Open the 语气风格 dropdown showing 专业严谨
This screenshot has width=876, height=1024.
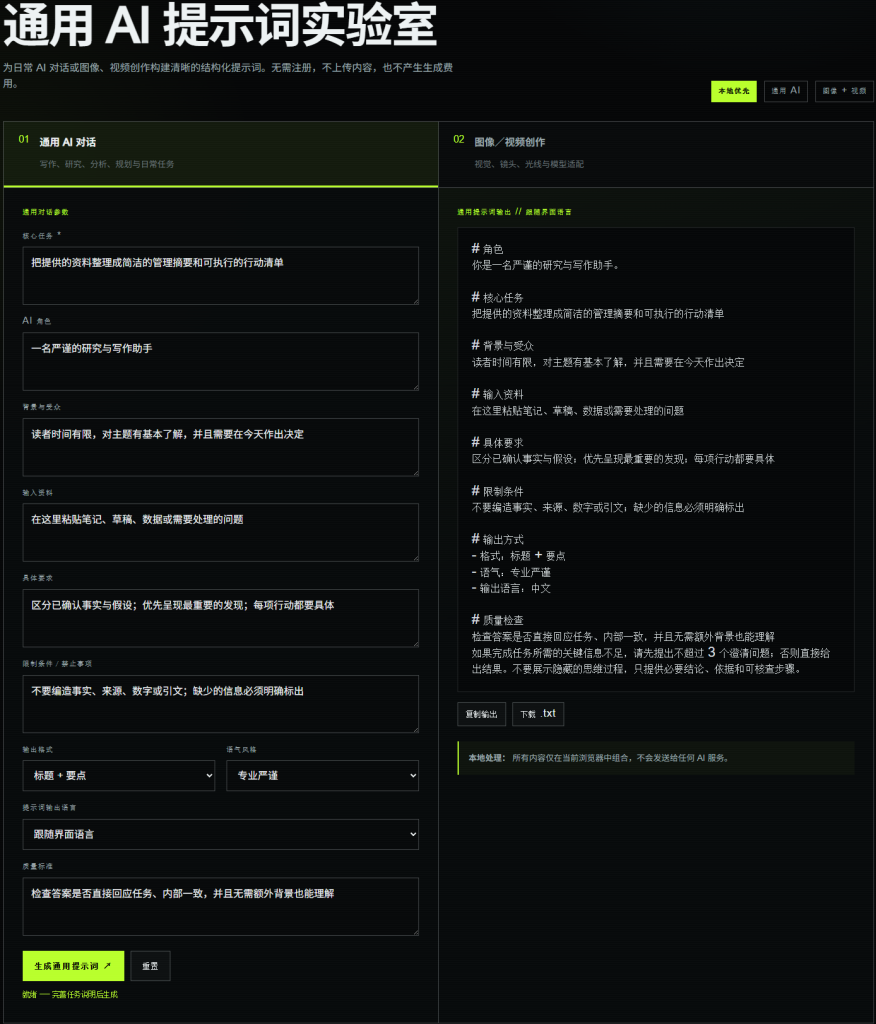tap(323, 775)
